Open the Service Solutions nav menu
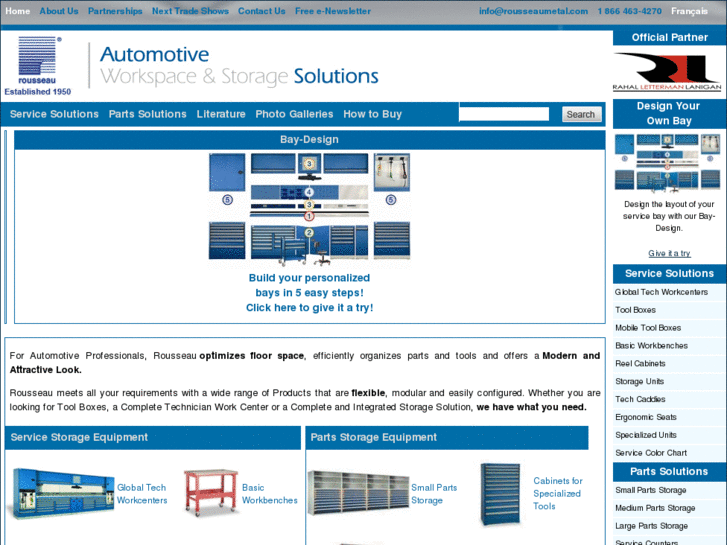 pyautogui.click(x=54, y=114)
